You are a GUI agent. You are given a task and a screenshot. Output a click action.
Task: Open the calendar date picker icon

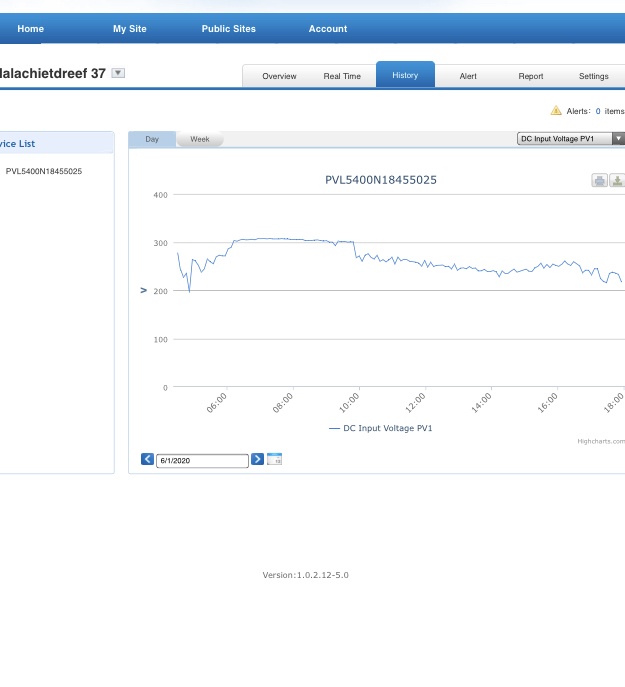click(x=274, y=459)
